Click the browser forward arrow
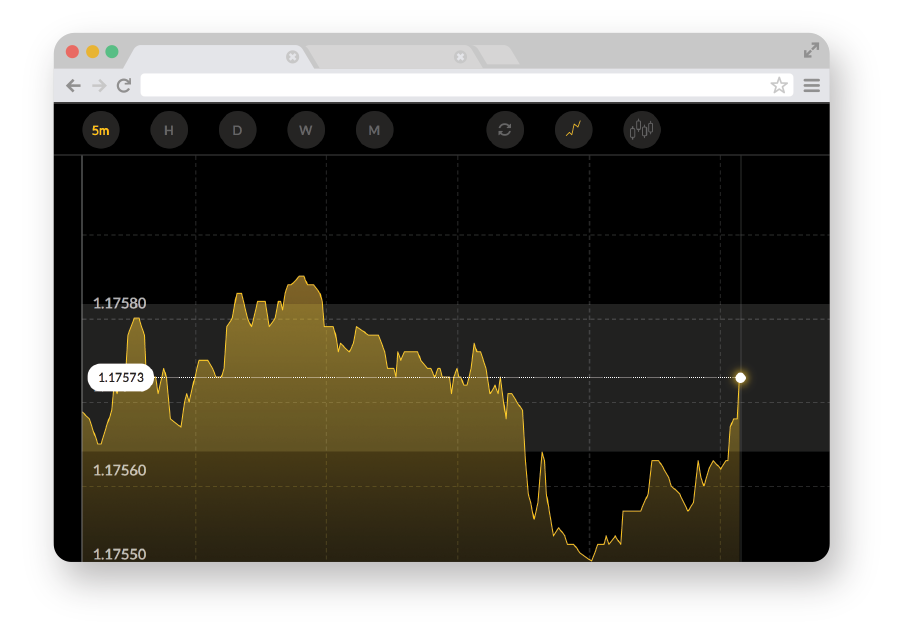This screenshot has width=905, height=639. click(x=98, y=86)
